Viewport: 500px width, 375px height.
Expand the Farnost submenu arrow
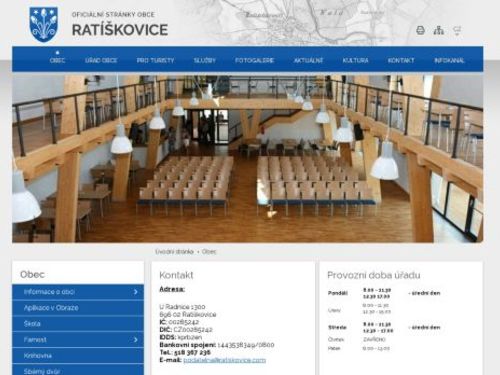[x=136, y=340]
